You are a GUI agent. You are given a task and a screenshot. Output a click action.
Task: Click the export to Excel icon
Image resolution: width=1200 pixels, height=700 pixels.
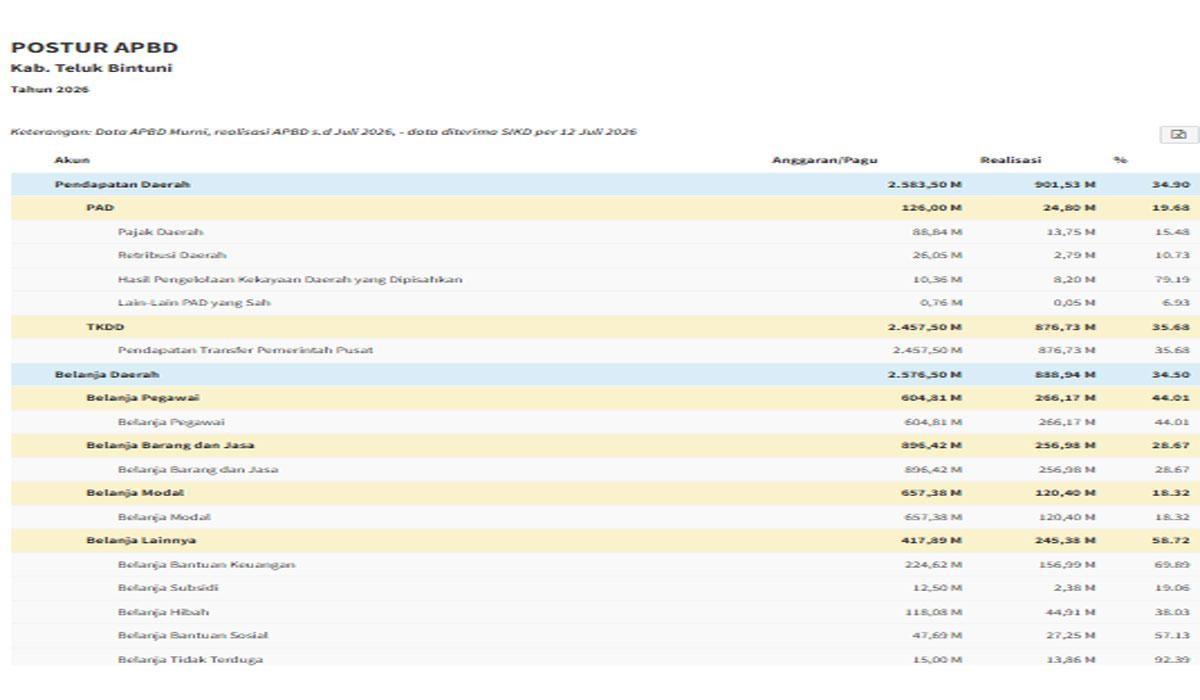pyautogui.click(x=1178, y=135)
